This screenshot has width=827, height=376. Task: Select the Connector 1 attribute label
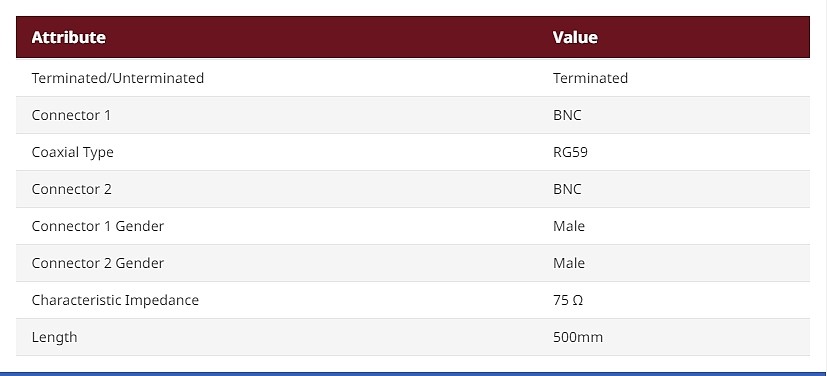[71, 115]
